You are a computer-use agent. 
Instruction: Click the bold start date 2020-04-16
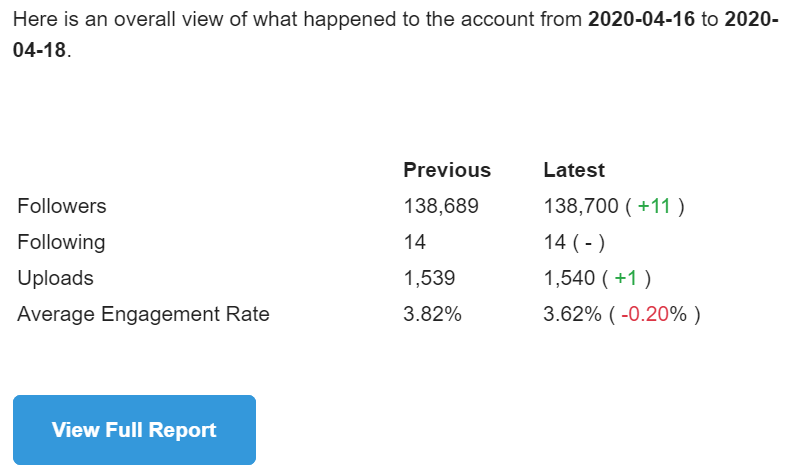[640, 19]
